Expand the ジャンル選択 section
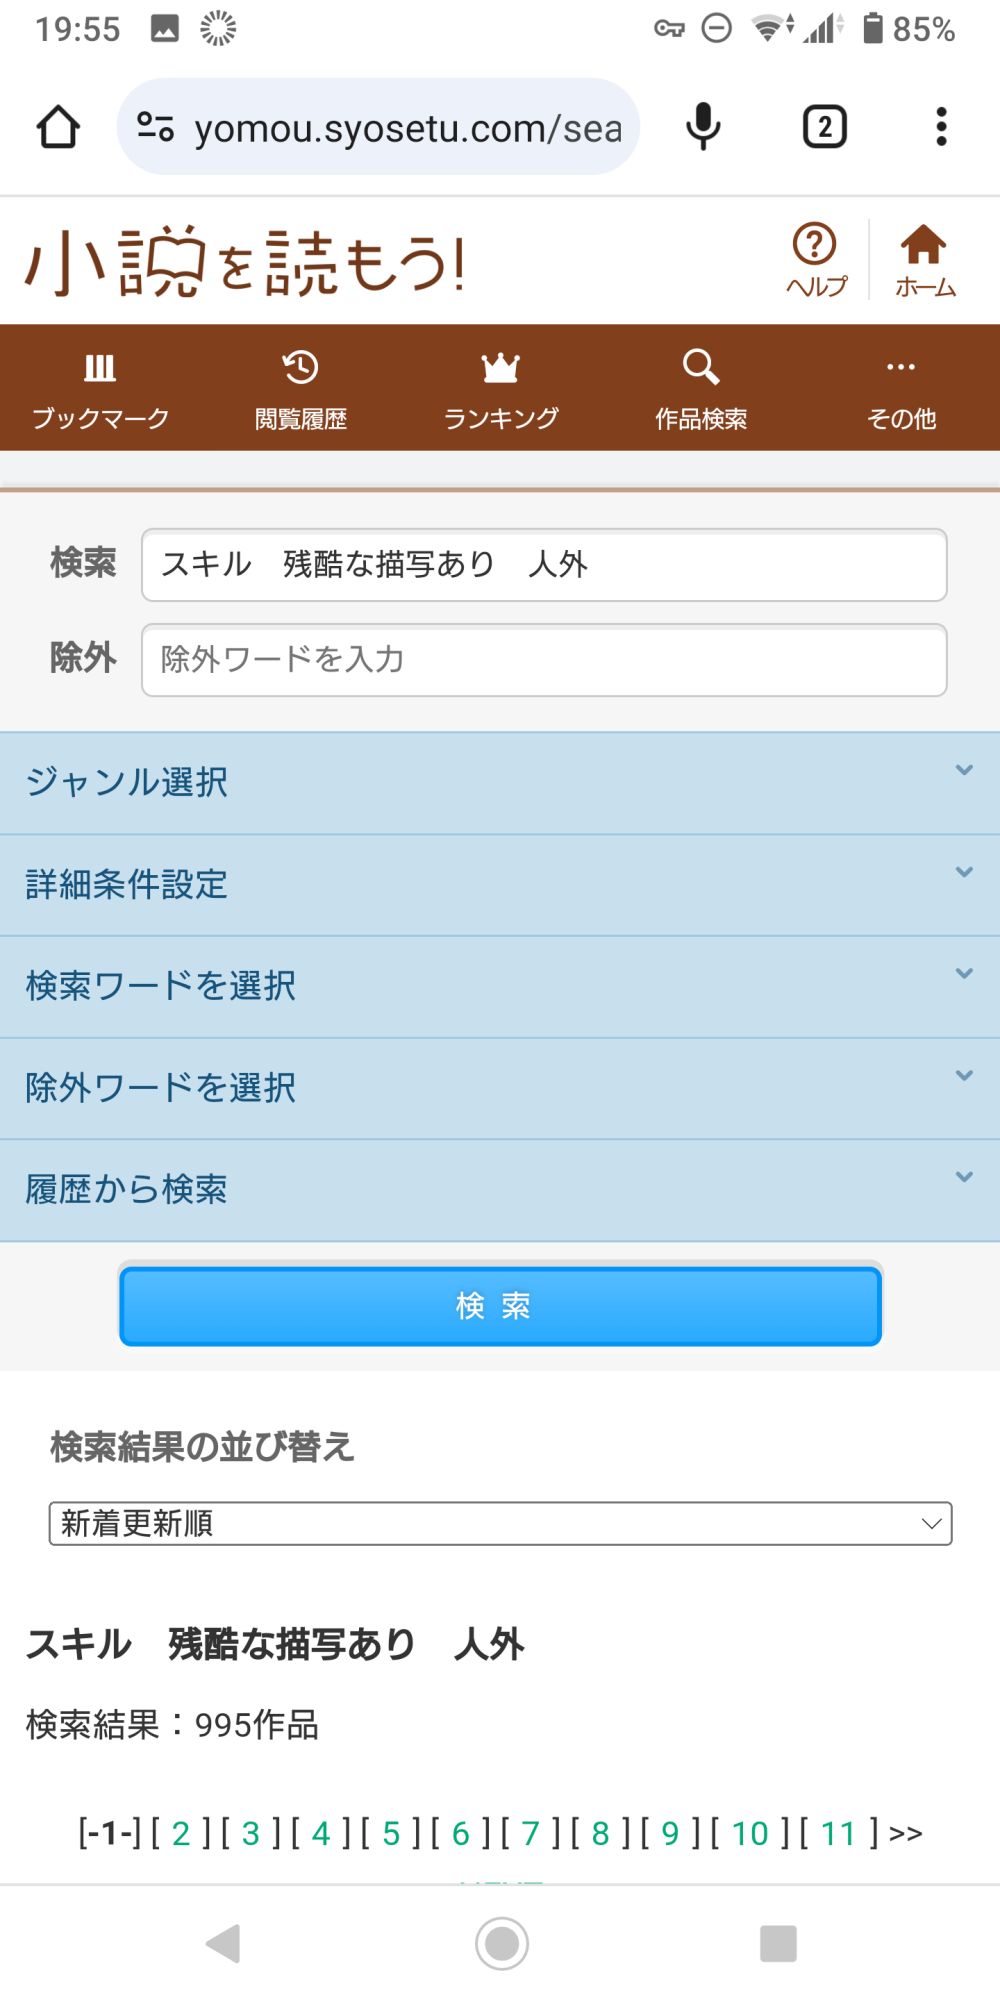The width and height of the screenshot is (1000, 2000). coord(500,782)
